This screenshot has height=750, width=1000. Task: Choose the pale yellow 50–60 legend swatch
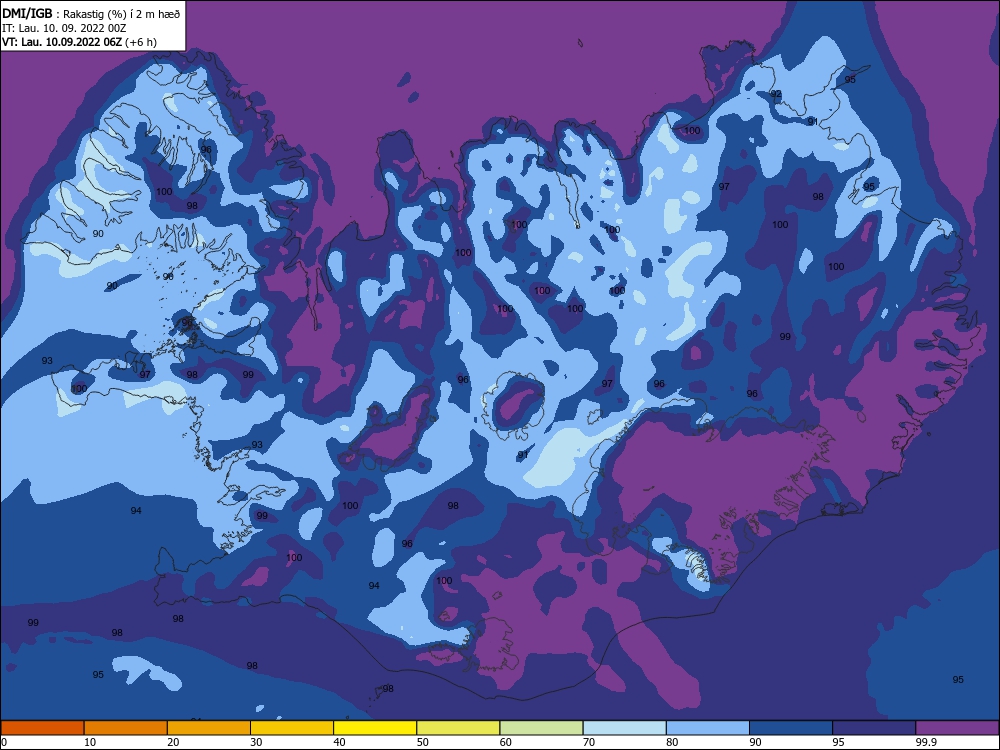point(458,728)
